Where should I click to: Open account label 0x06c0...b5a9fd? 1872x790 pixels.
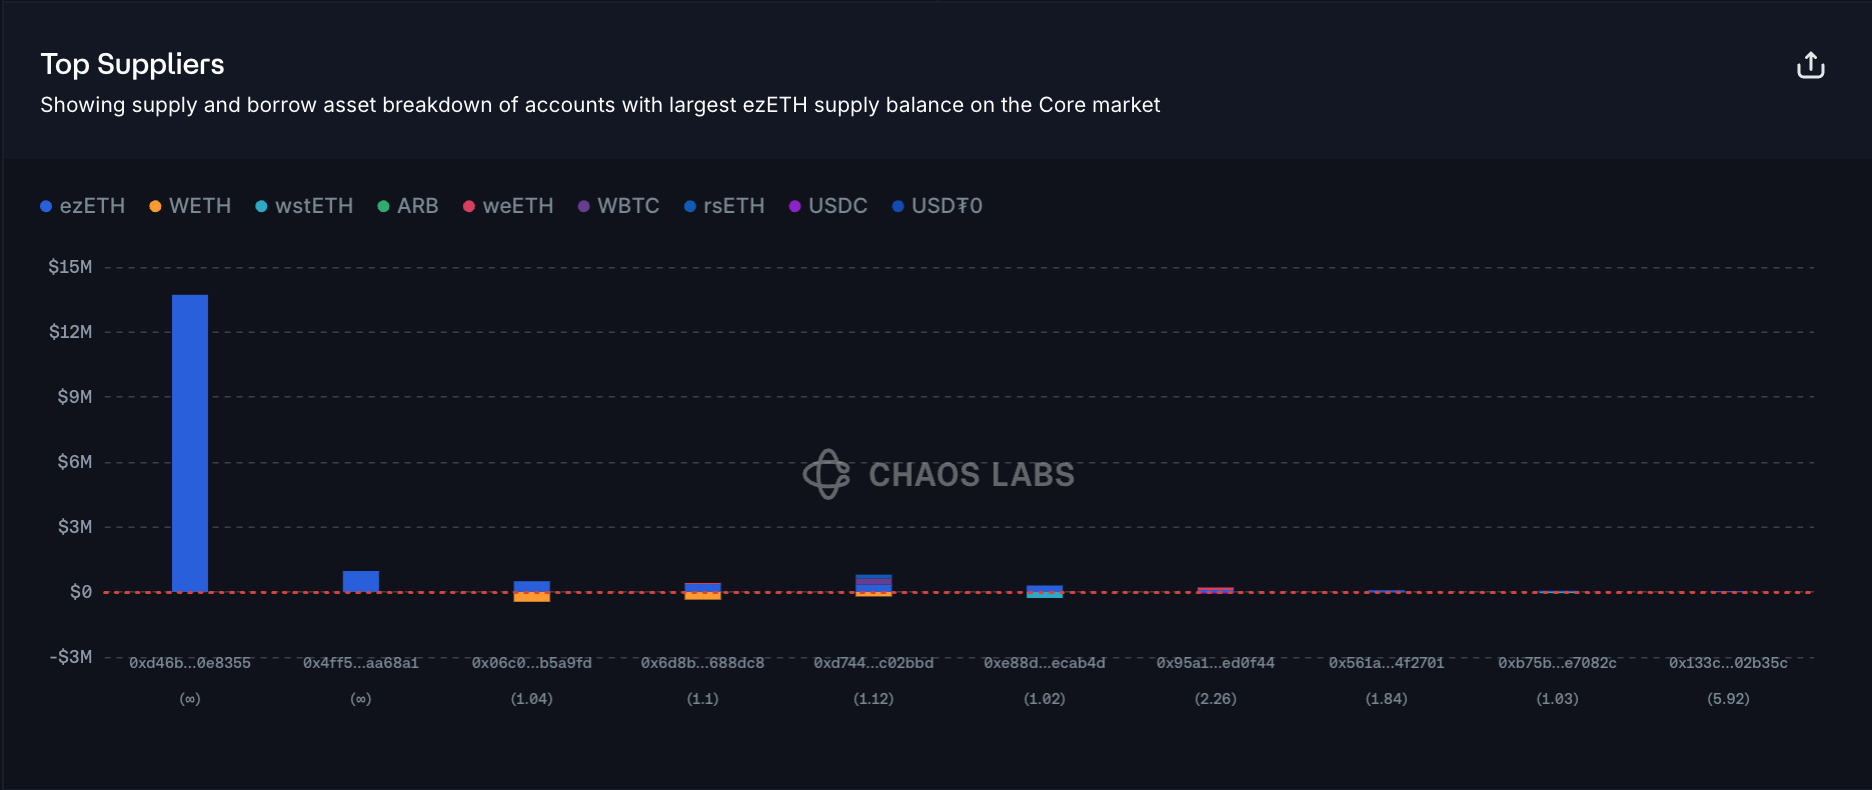tap(532, 663)
